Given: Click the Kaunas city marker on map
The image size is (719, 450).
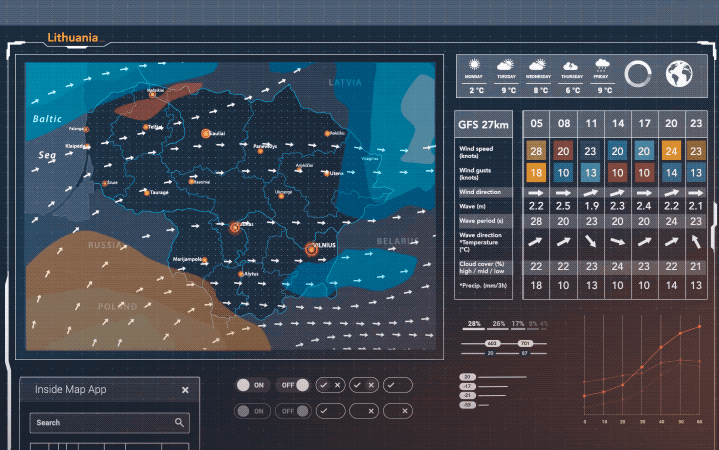Looking at the screenshot, I should pyautogui.click(x=235, y=227).
